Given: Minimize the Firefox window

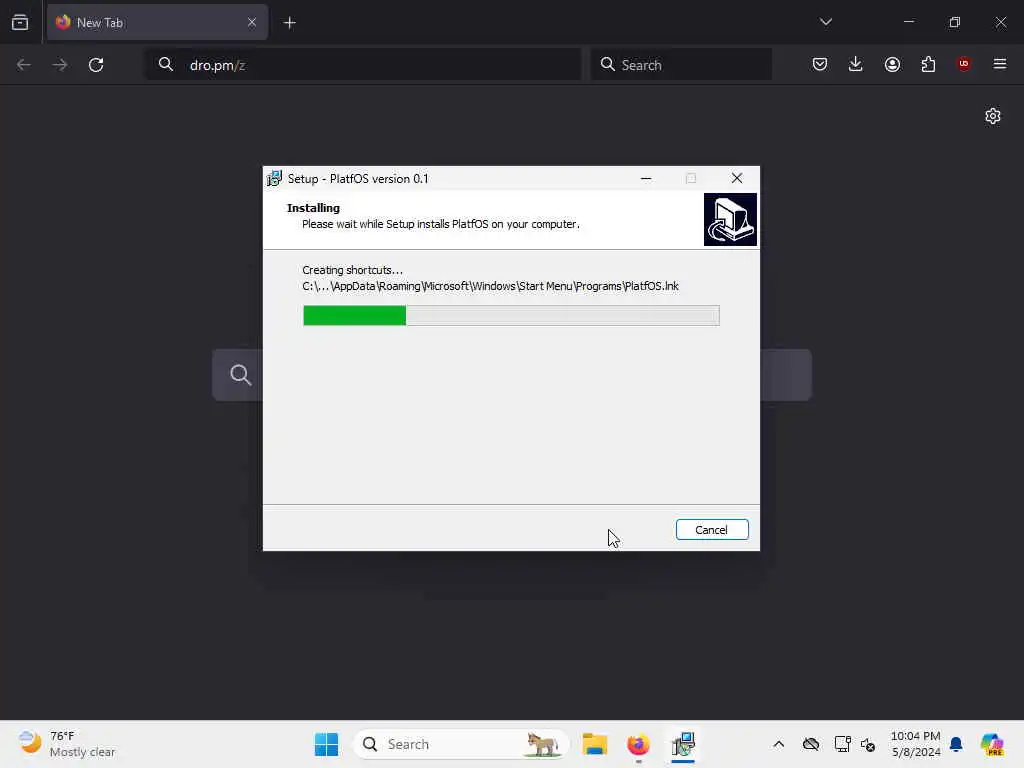Looking at the screenshot, I should tap(908, 22).
